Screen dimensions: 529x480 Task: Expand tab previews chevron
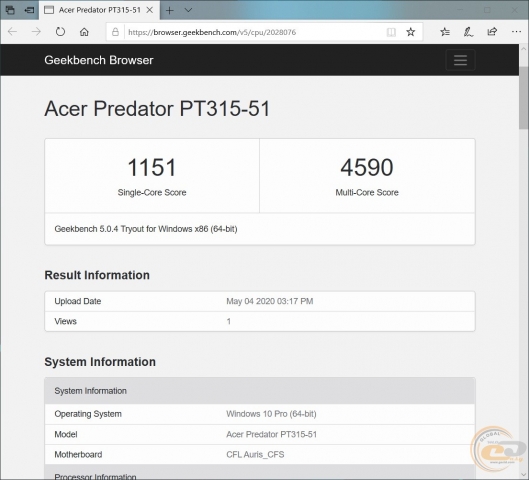(188, 10)
